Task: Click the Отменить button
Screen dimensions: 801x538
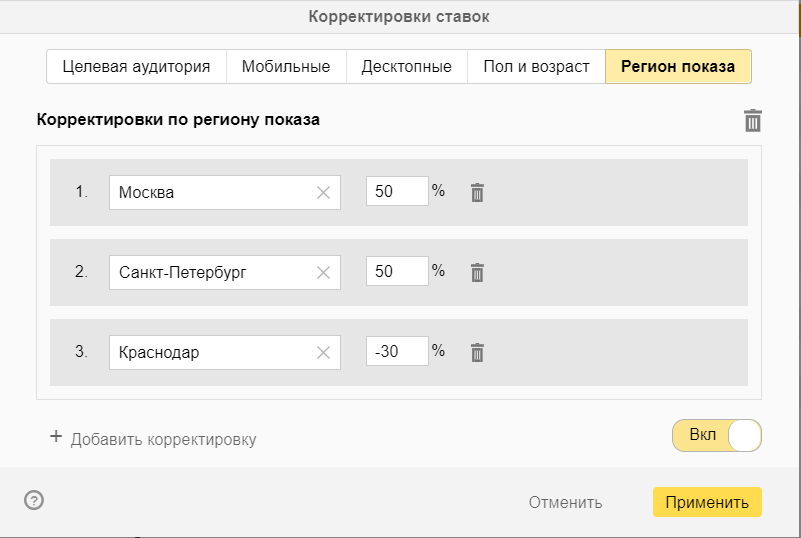Action: pyautogui.click(x=566, y=502)
